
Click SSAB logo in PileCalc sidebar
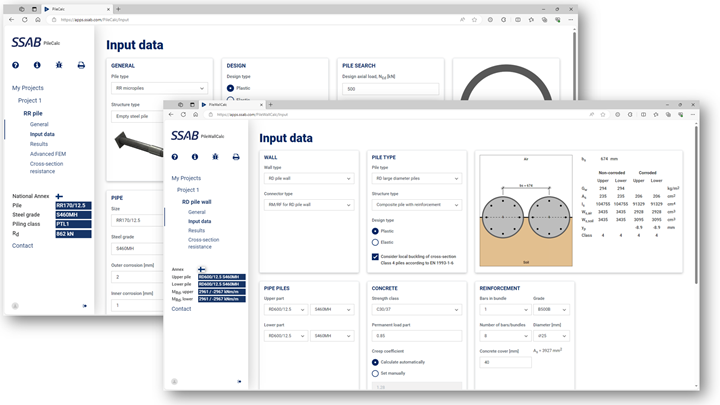pos(27,42)
